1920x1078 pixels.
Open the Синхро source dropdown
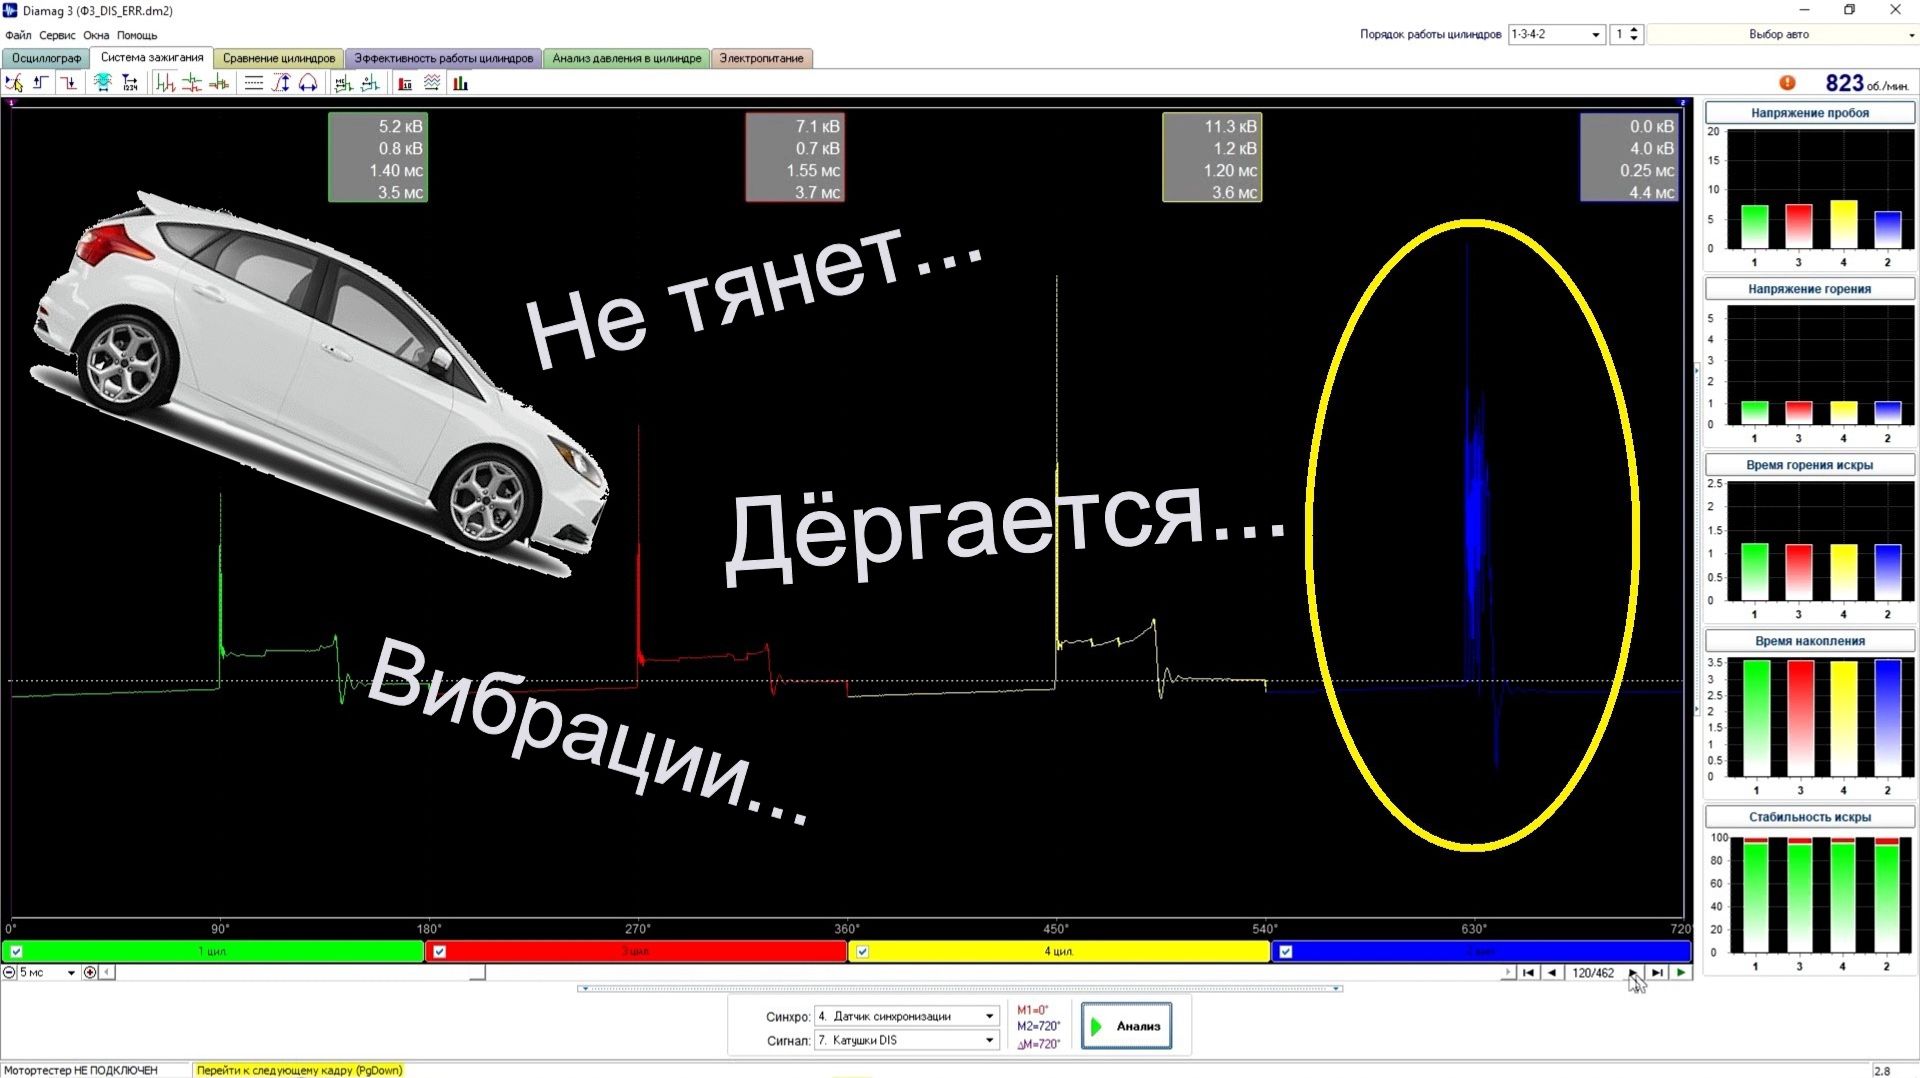(906, 1016)
